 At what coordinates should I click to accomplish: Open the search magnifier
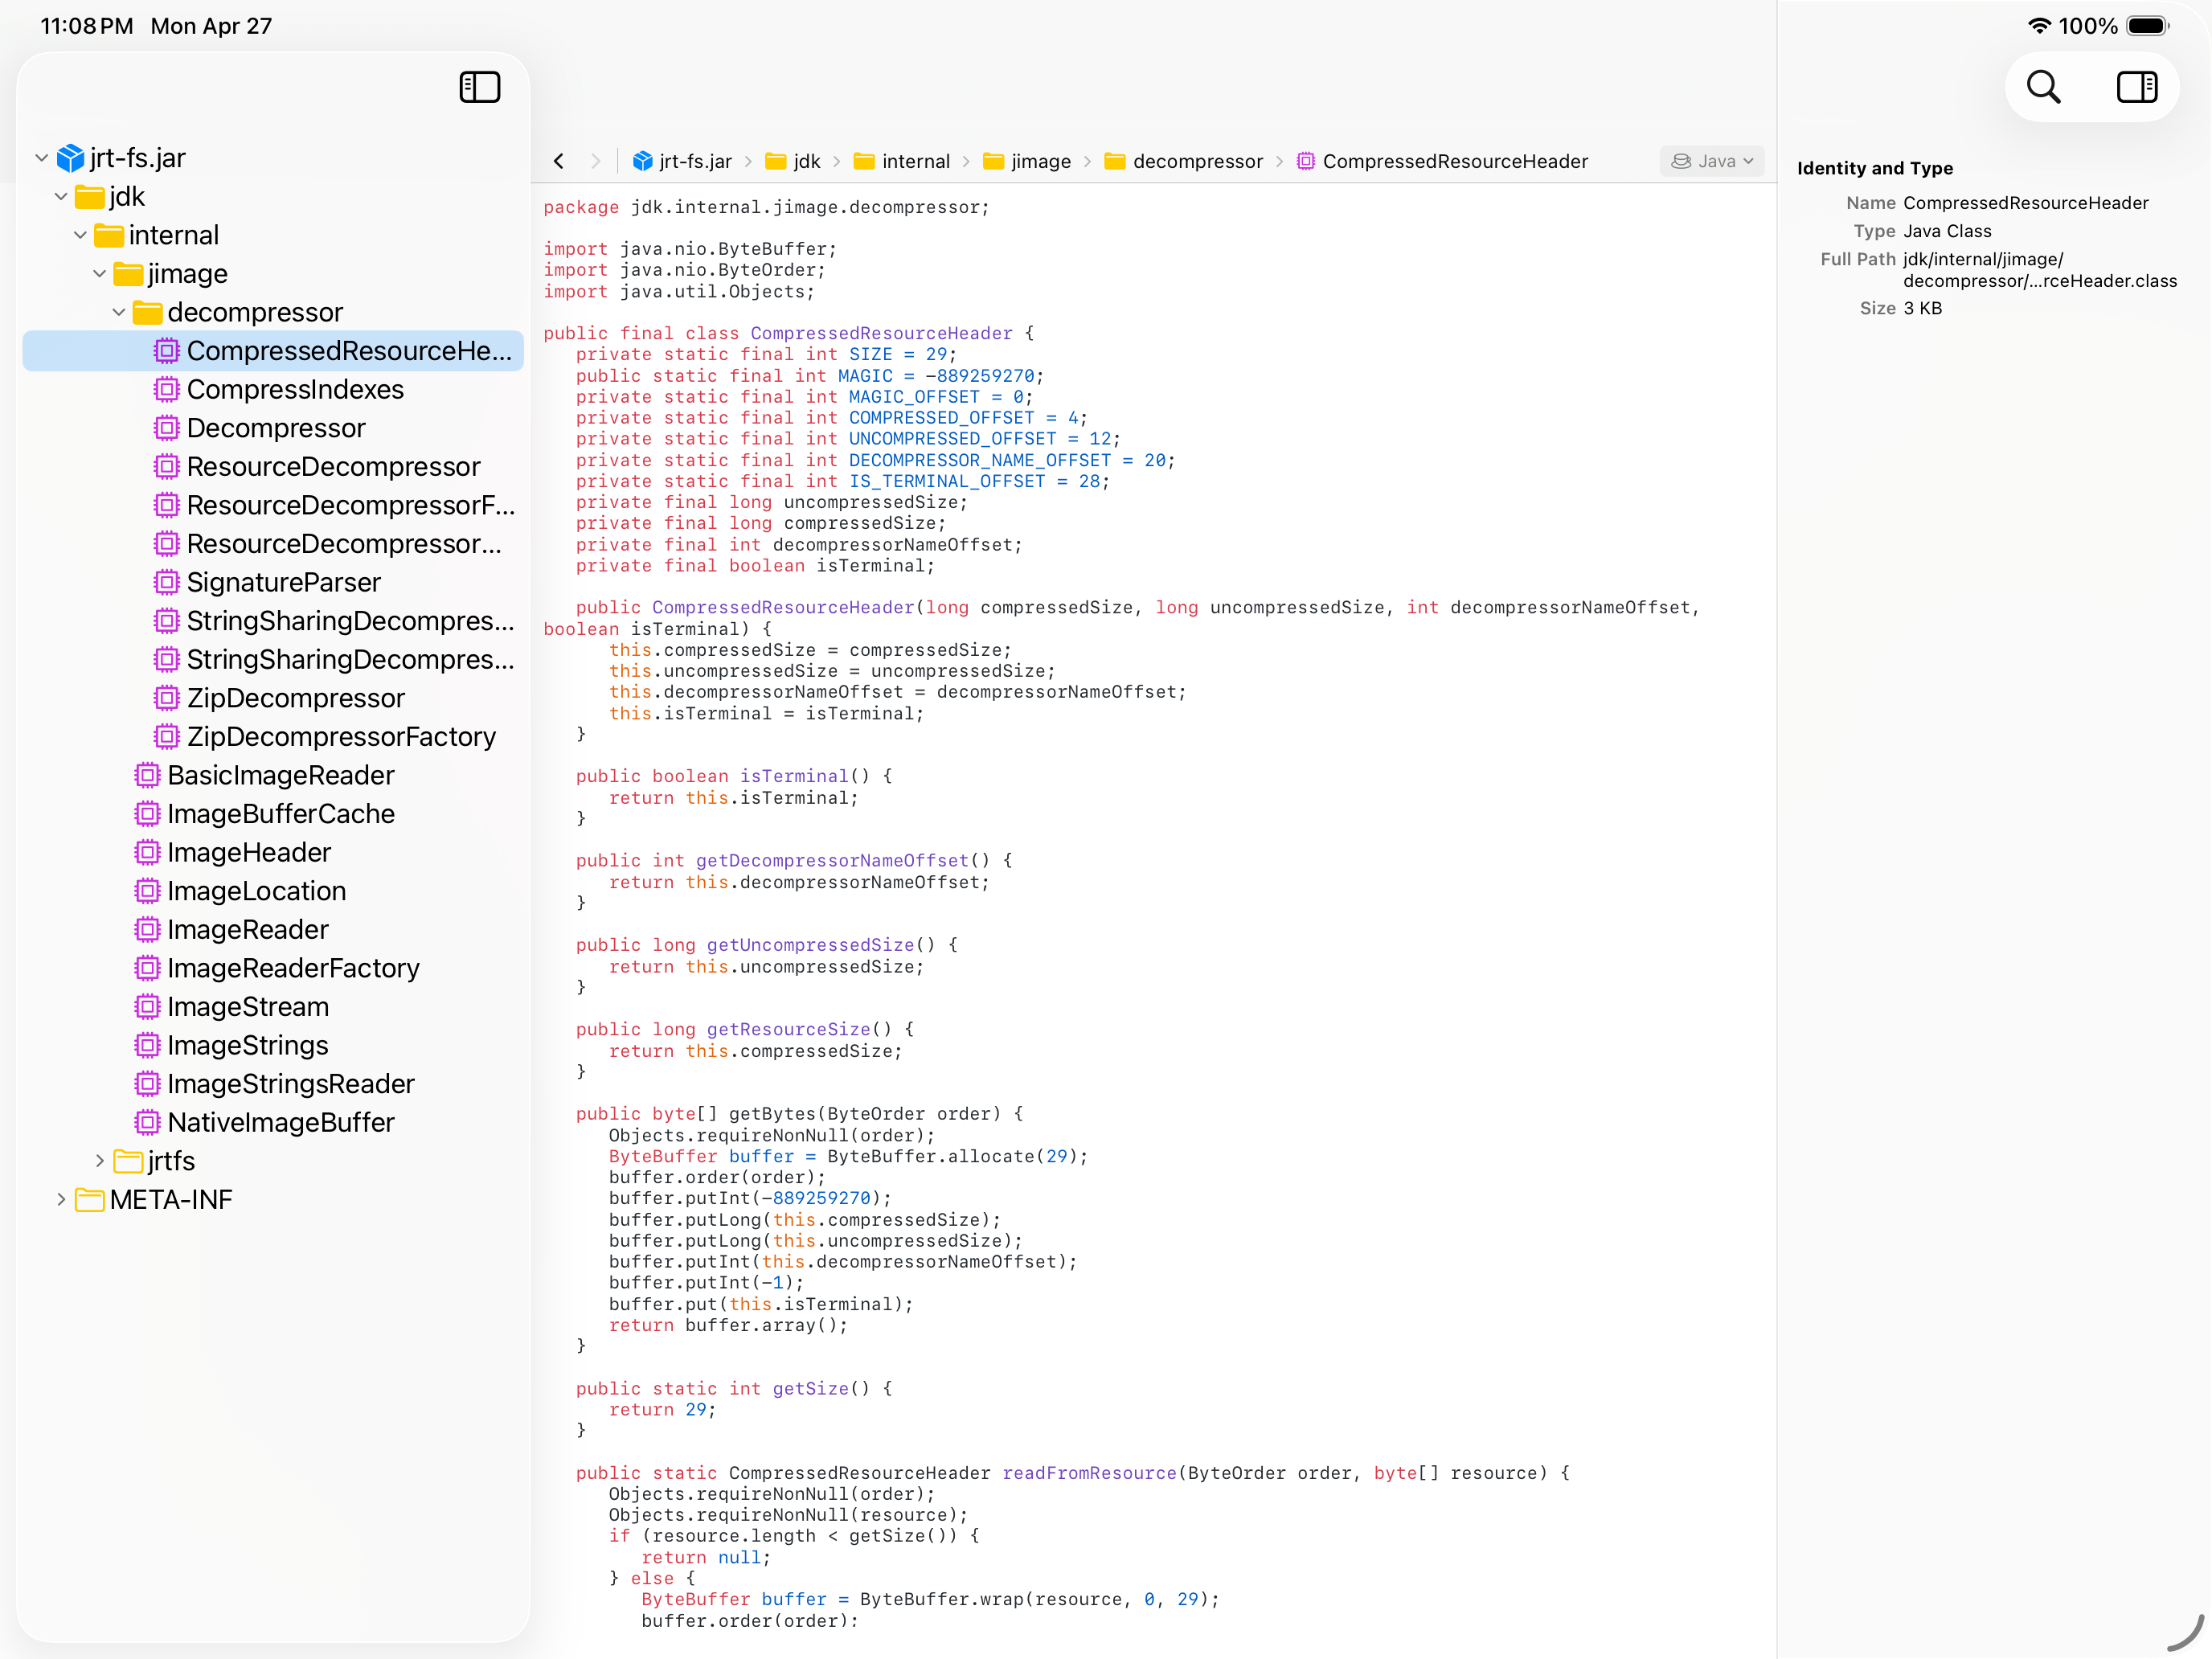2043,87
